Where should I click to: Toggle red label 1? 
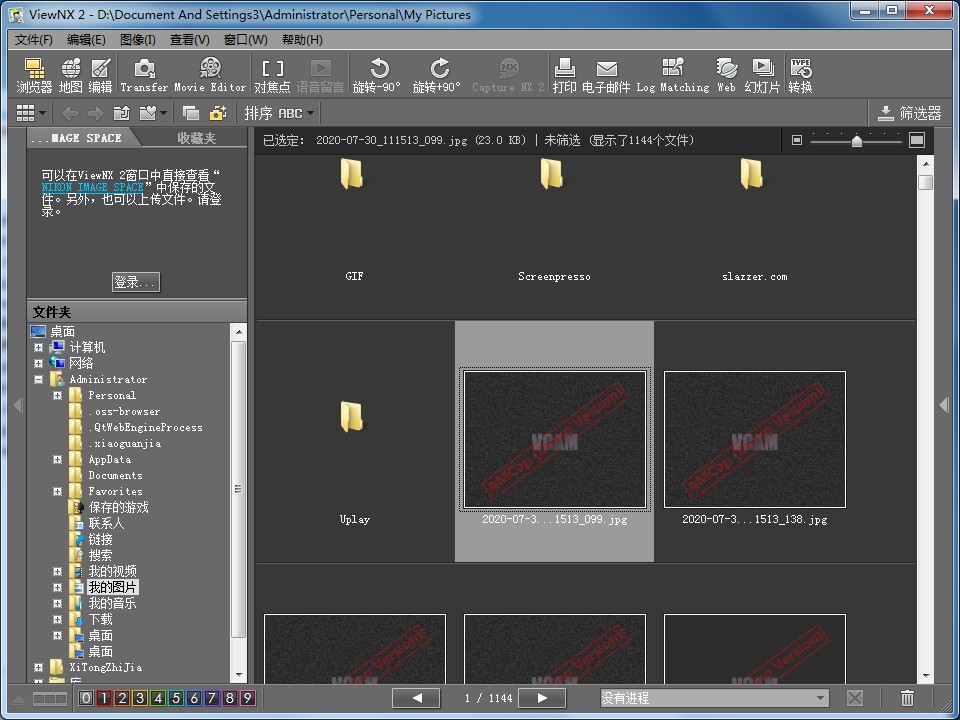pyautogui.click(x=104, y=698)
